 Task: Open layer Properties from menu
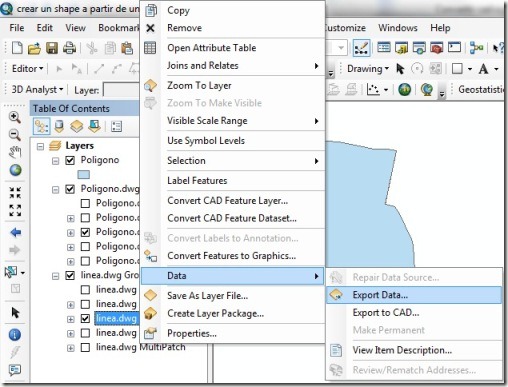[232, 333]
